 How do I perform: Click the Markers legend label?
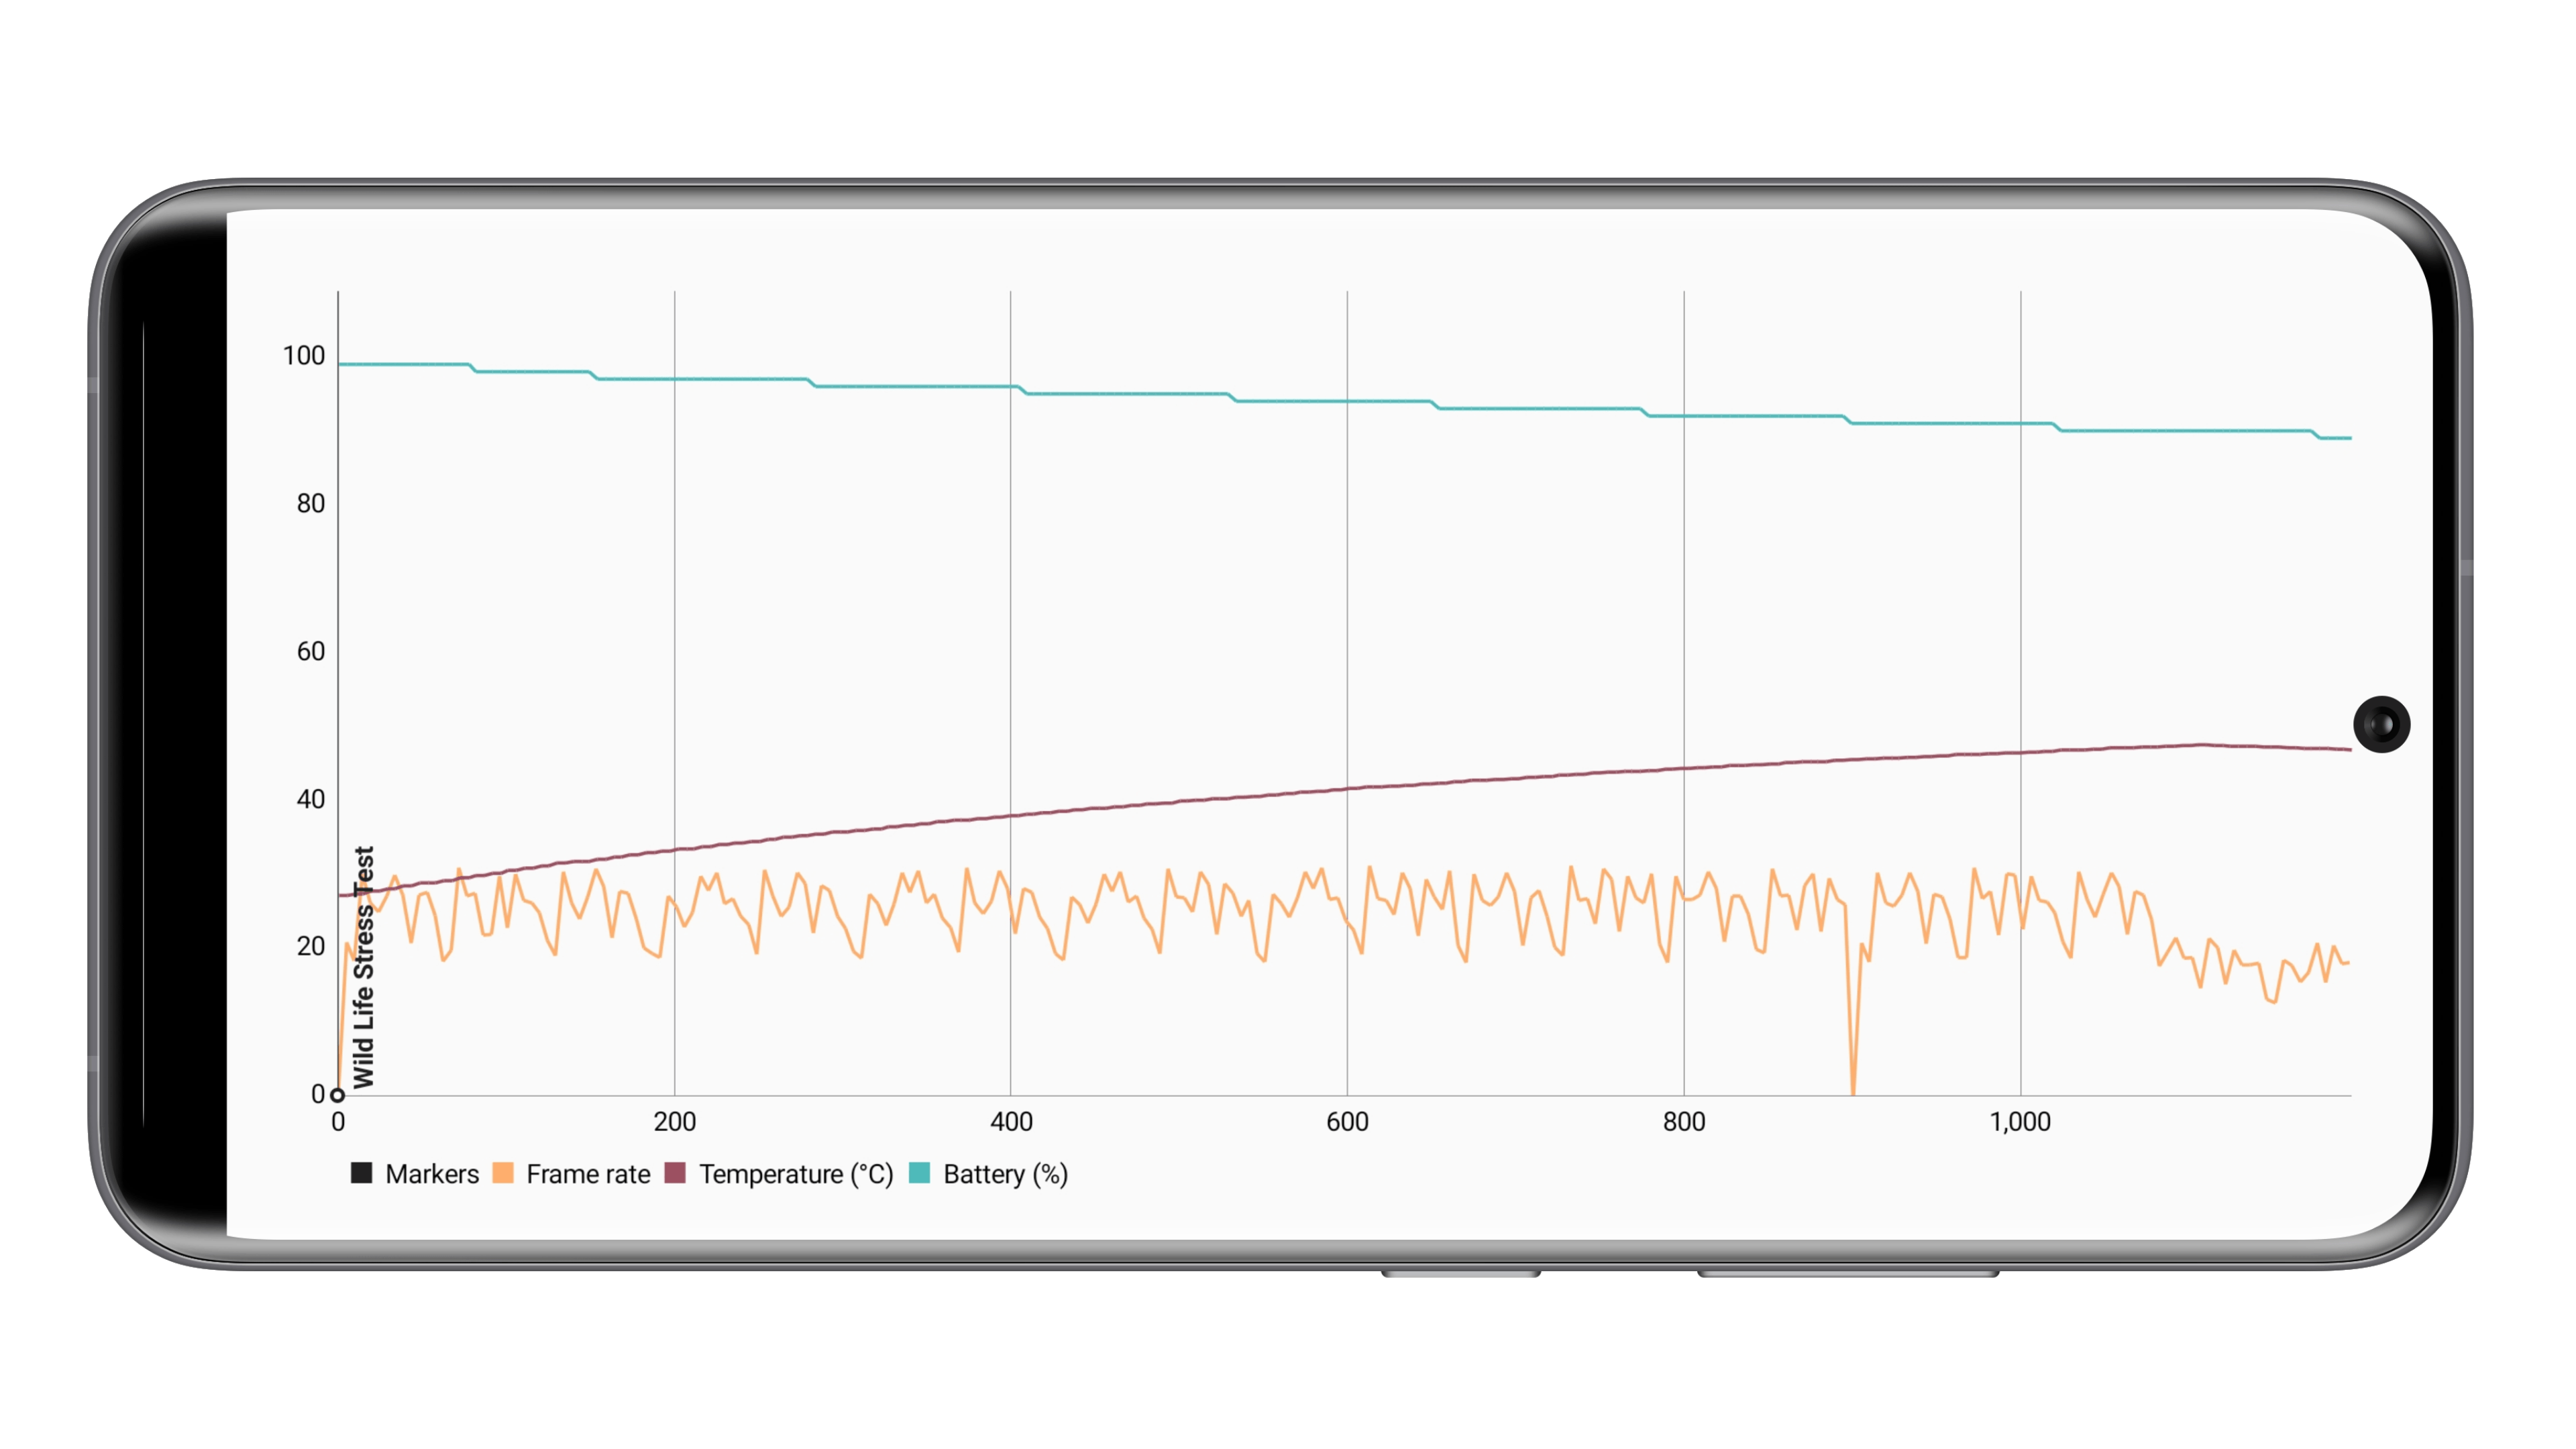pyautogui.click(x=434, y=1173)
